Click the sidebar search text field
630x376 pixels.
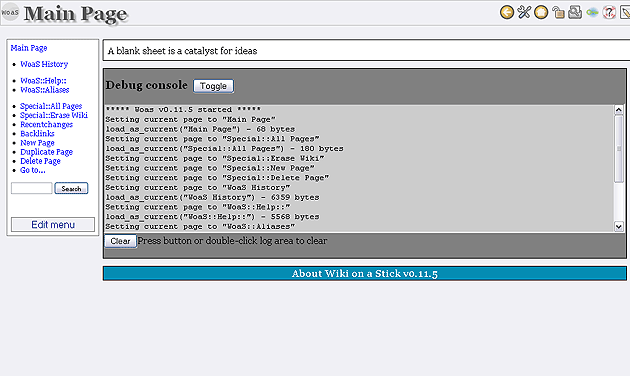tap(32, 188)
